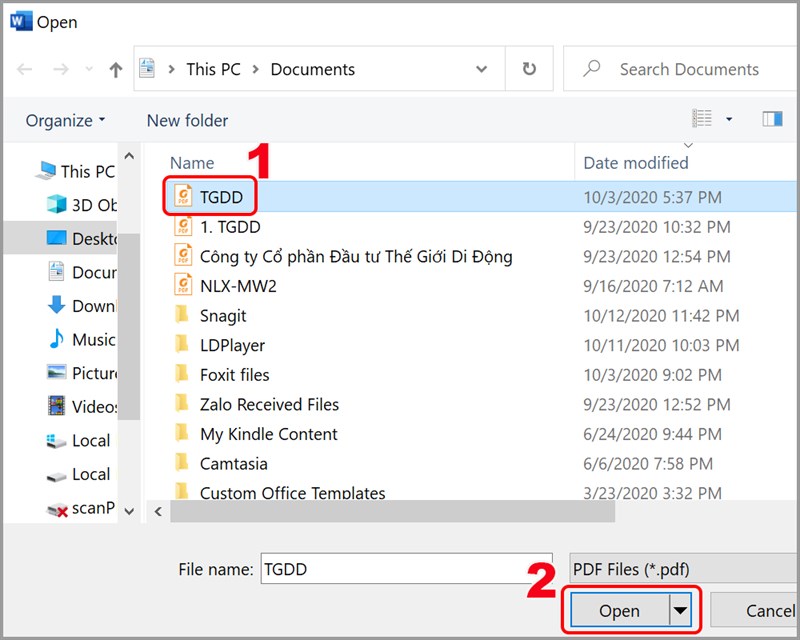This screenshot has height=640, width=800.
Task: Select the first Local disk drive
Action: click(x=79, y=440)
